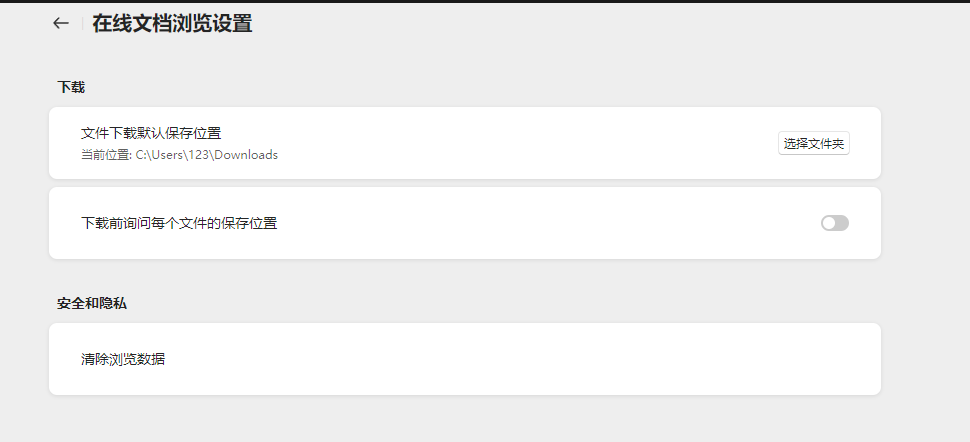The image size is (970, 442).
Task: Click the 当前位置 label text
Action: 105,155
